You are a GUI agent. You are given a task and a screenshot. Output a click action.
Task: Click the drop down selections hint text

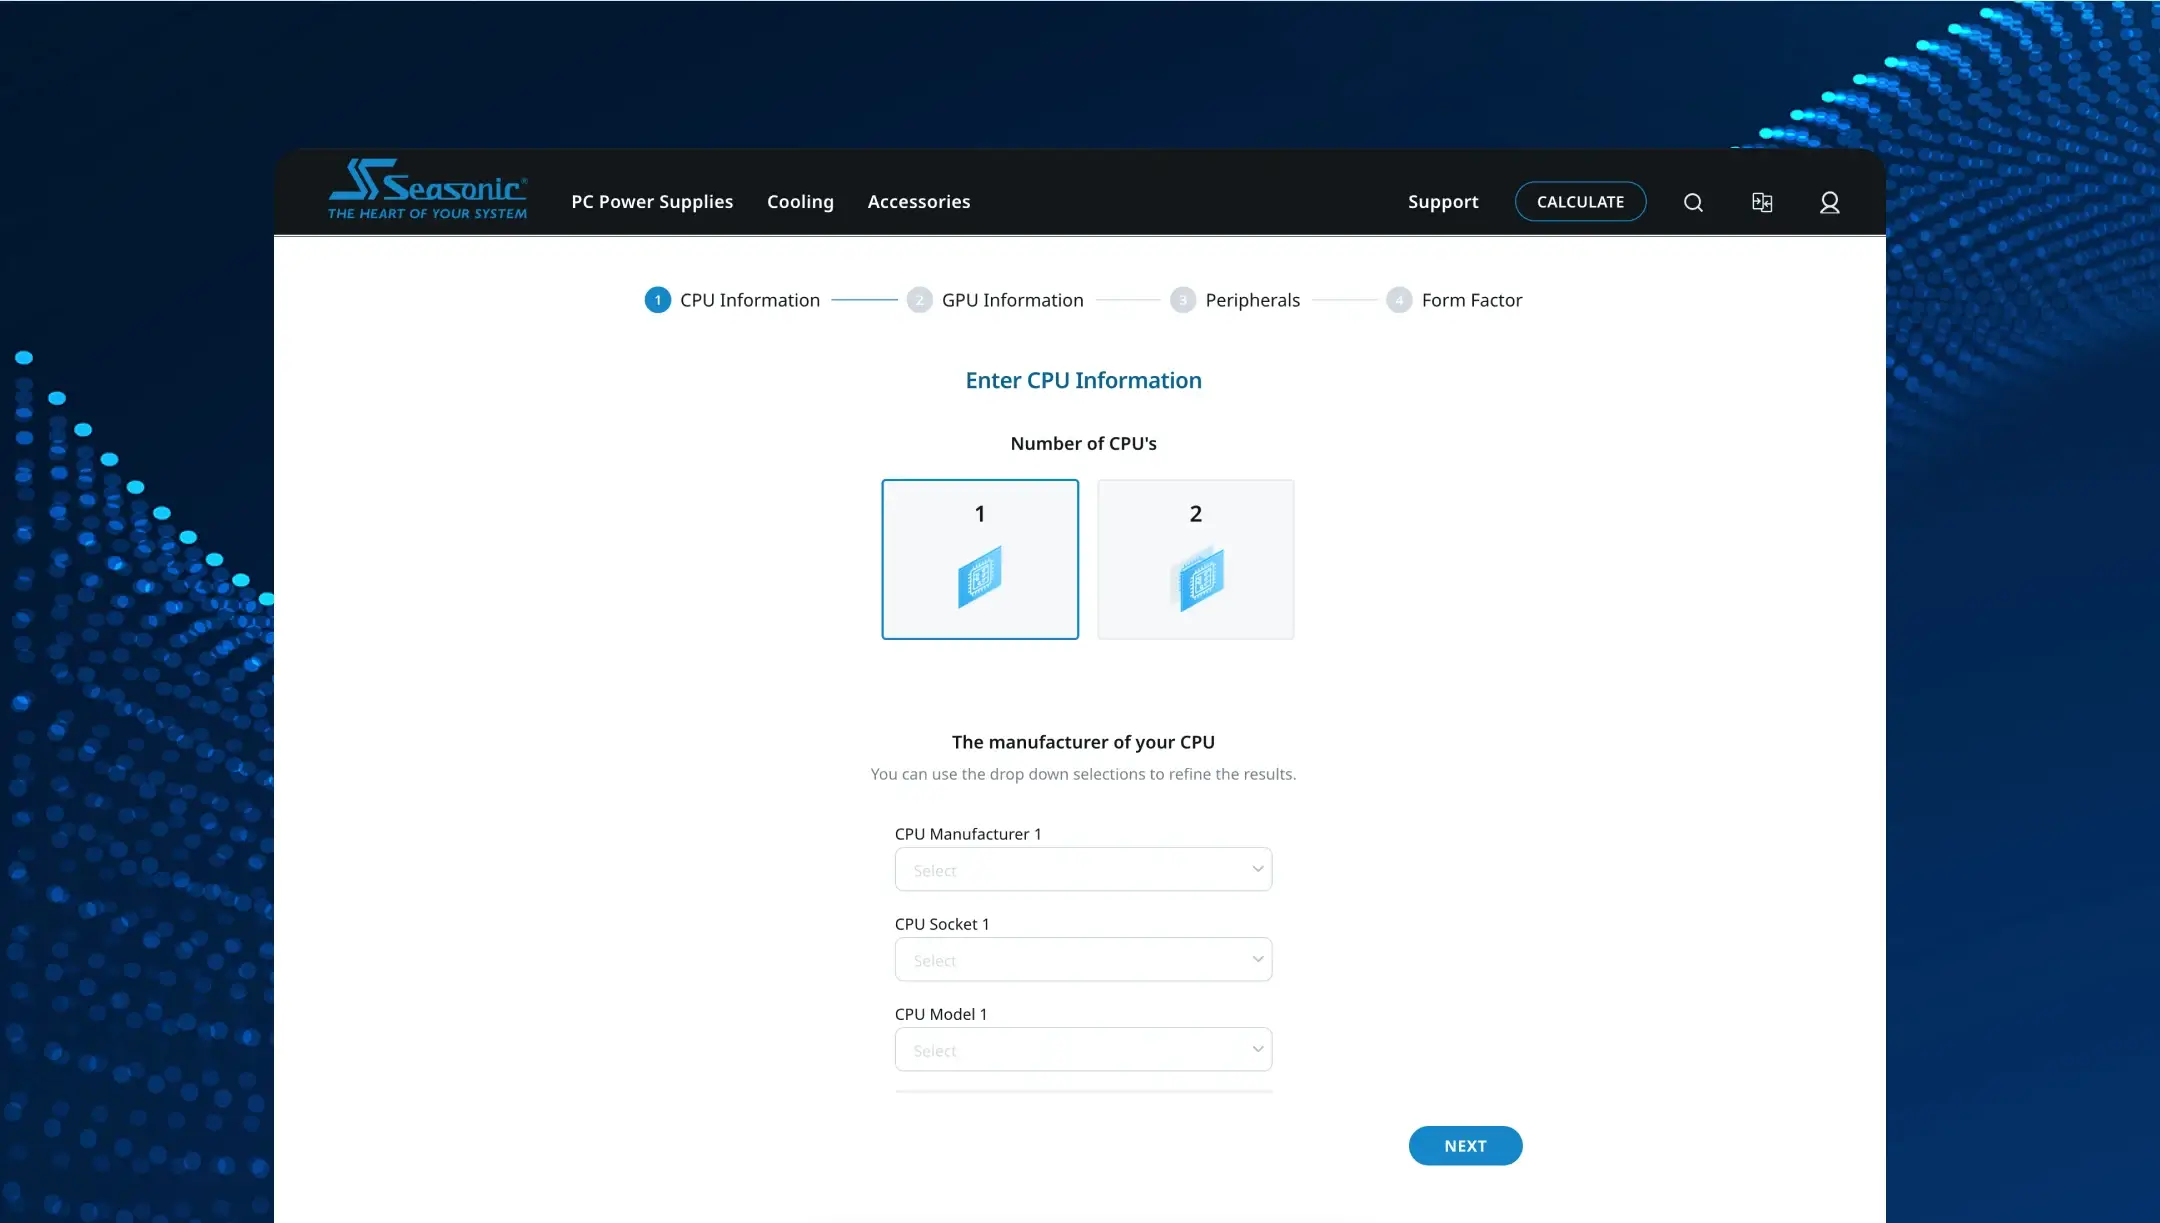tap(1083, 774)
